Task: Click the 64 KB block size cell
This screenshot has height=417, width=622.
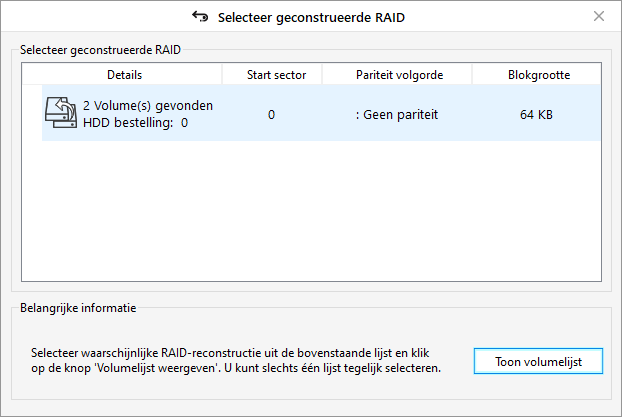Action: tap(536, 115)
